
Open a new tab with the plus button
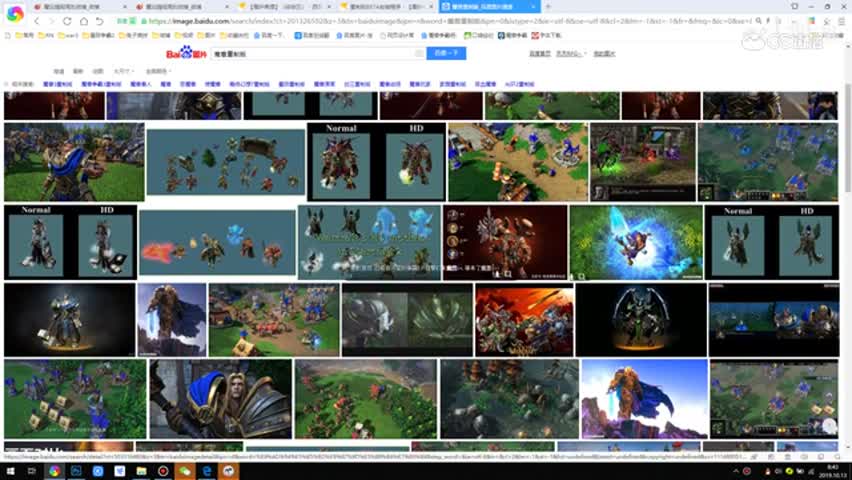click(x=548, y=7)
